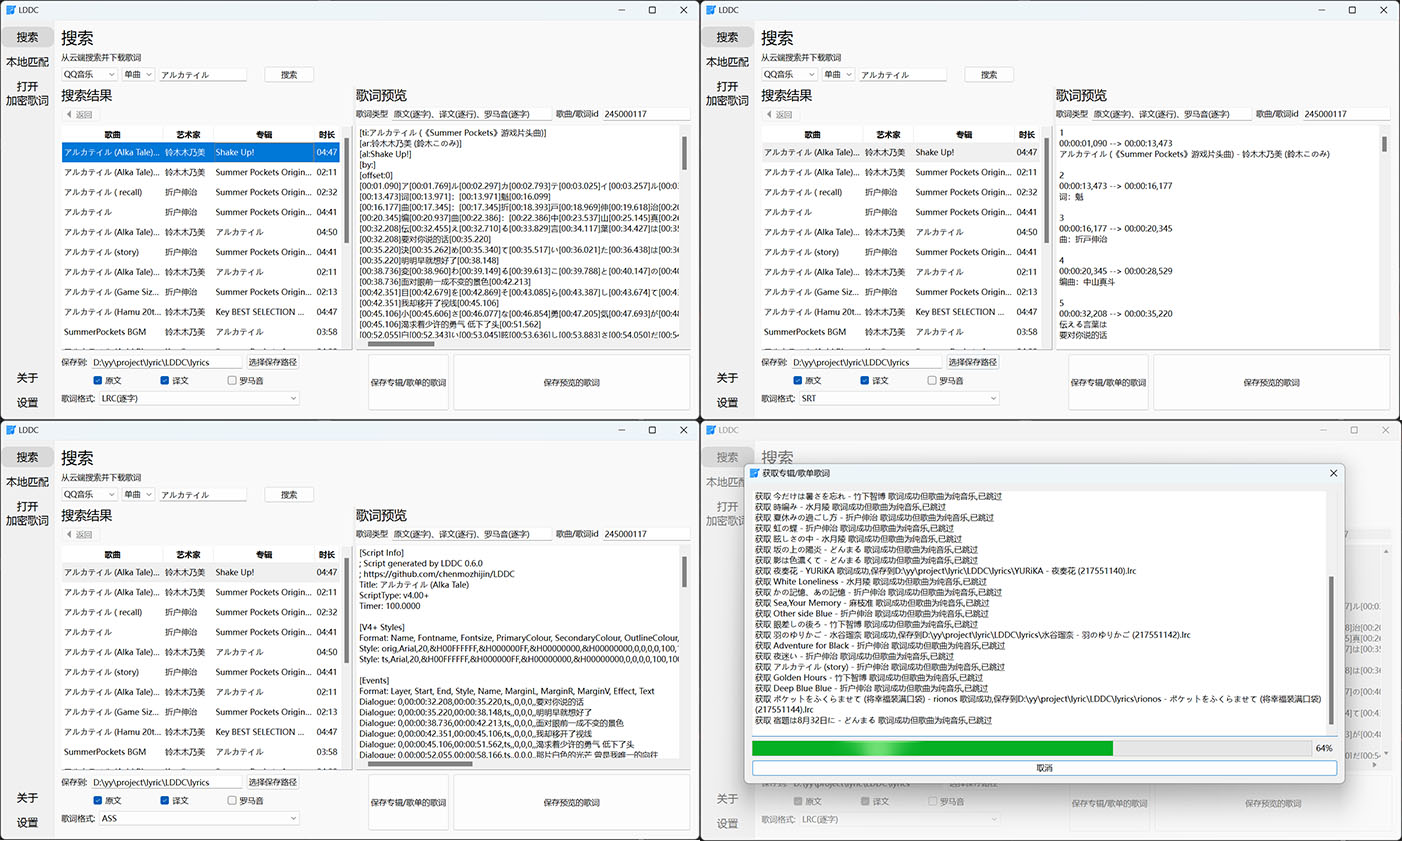
Task: Open the LRC(逐字) lyrics format dropdown
Action: (199, 398)
